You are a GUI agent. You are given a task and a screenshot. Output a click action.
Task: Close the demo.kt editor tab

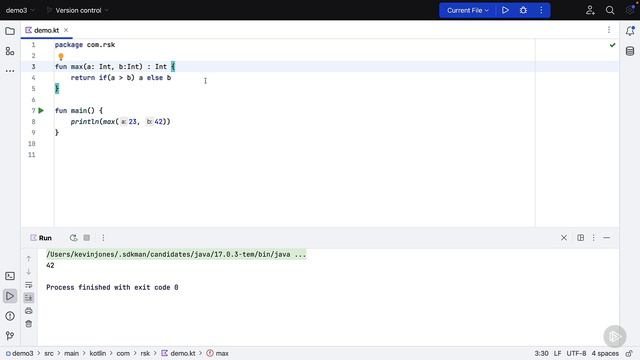66,30
